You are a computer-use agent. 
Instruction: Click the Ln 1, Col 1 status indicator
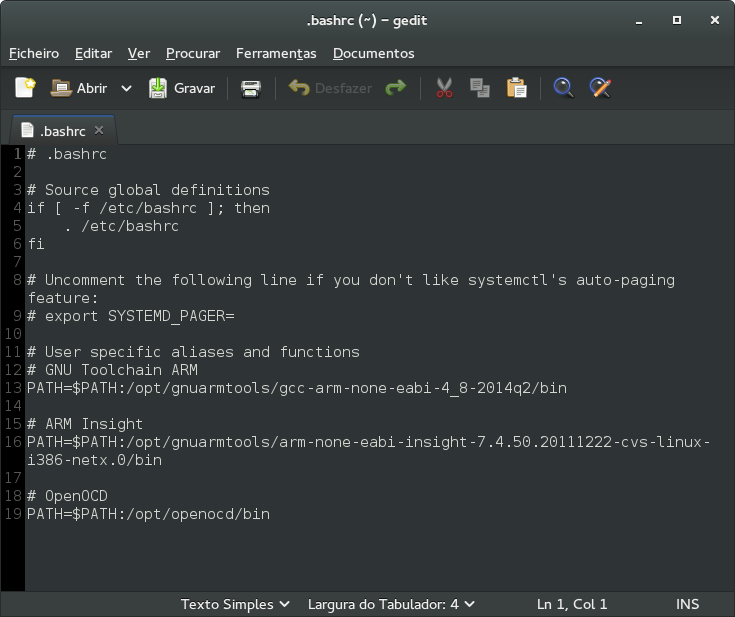[x=571, y=604]
